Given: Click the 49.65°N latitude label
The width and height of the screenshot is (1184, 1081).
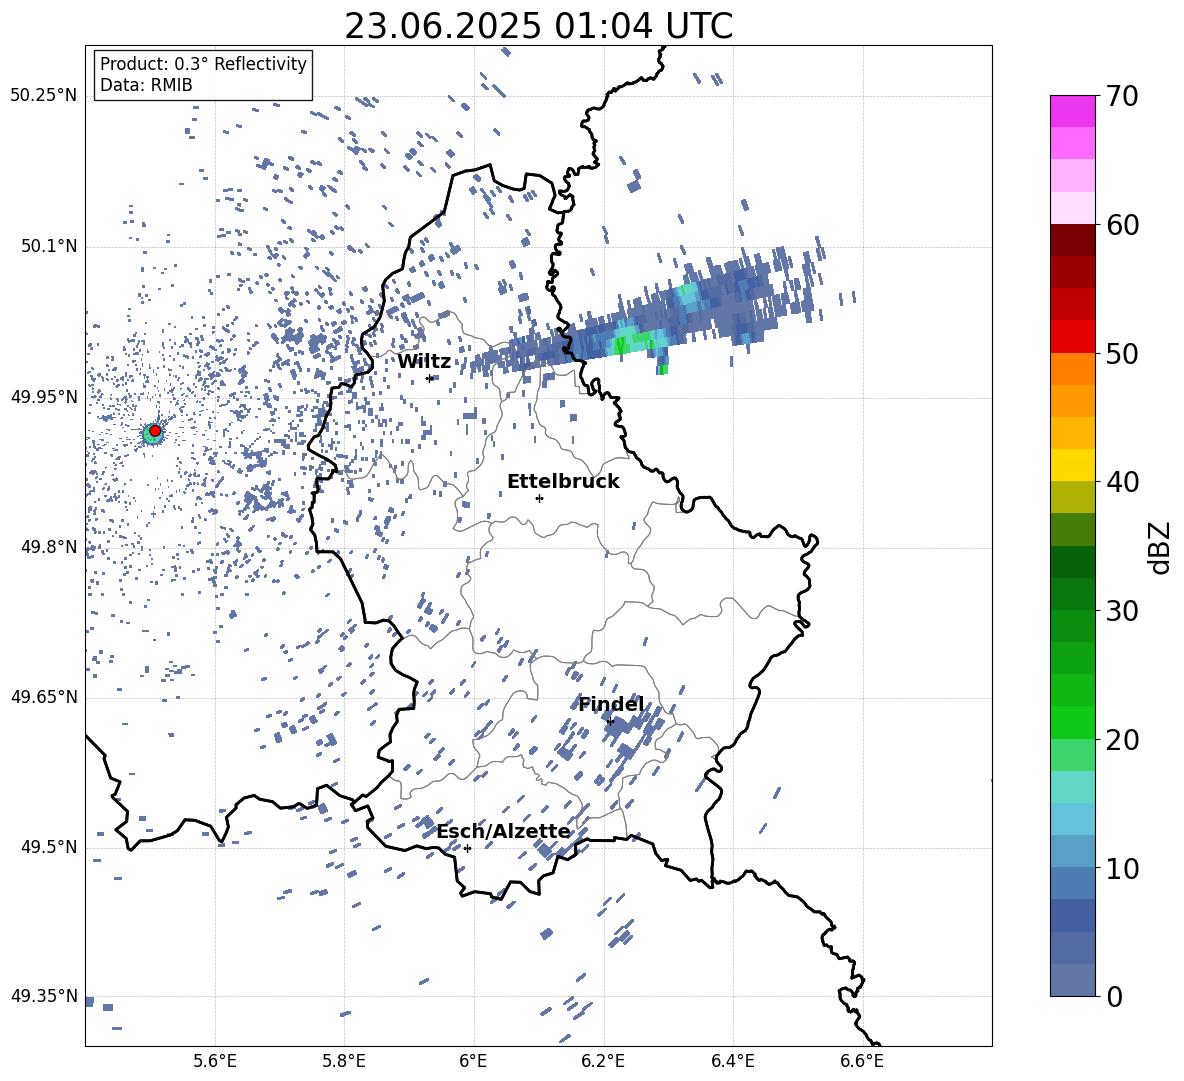Looking at the screenshot, I should (43, 696).
